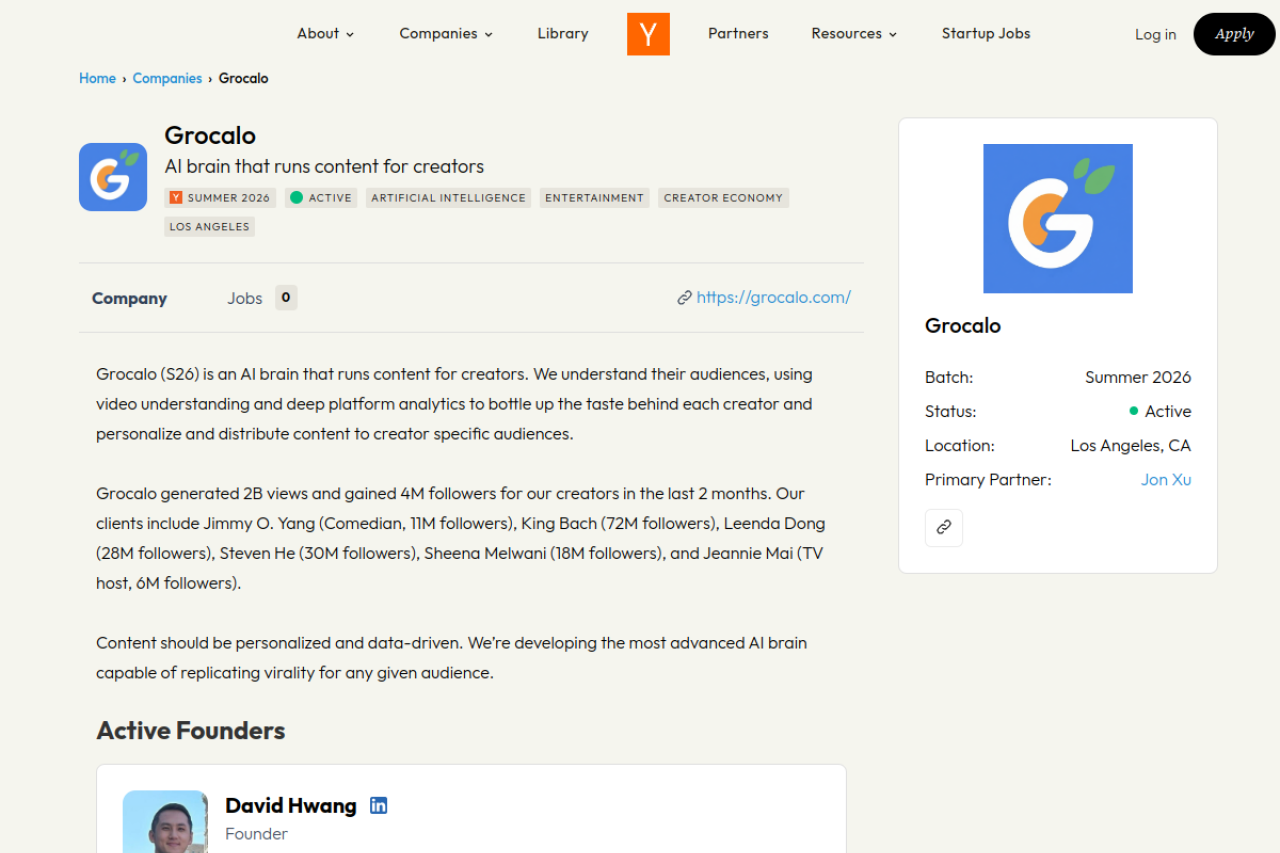
Task: Click the David Hwang founder name
Action: (x=291, y=806)
